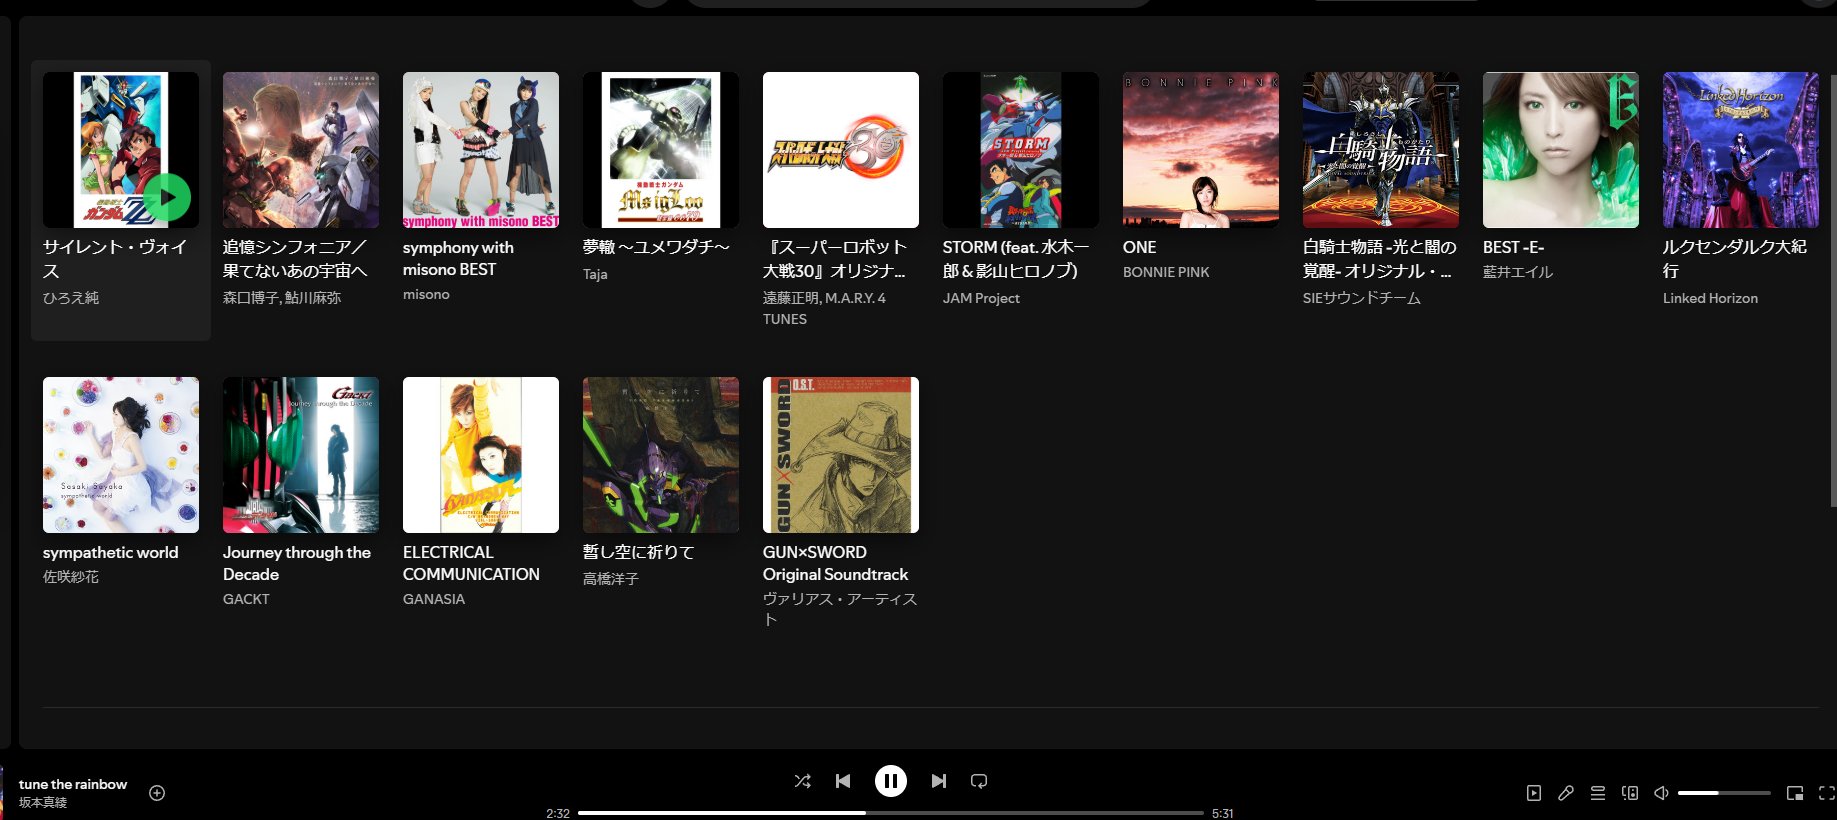Open artist 藍井エイル
The image size is (1837, 820).
(x=1518, y=272)
